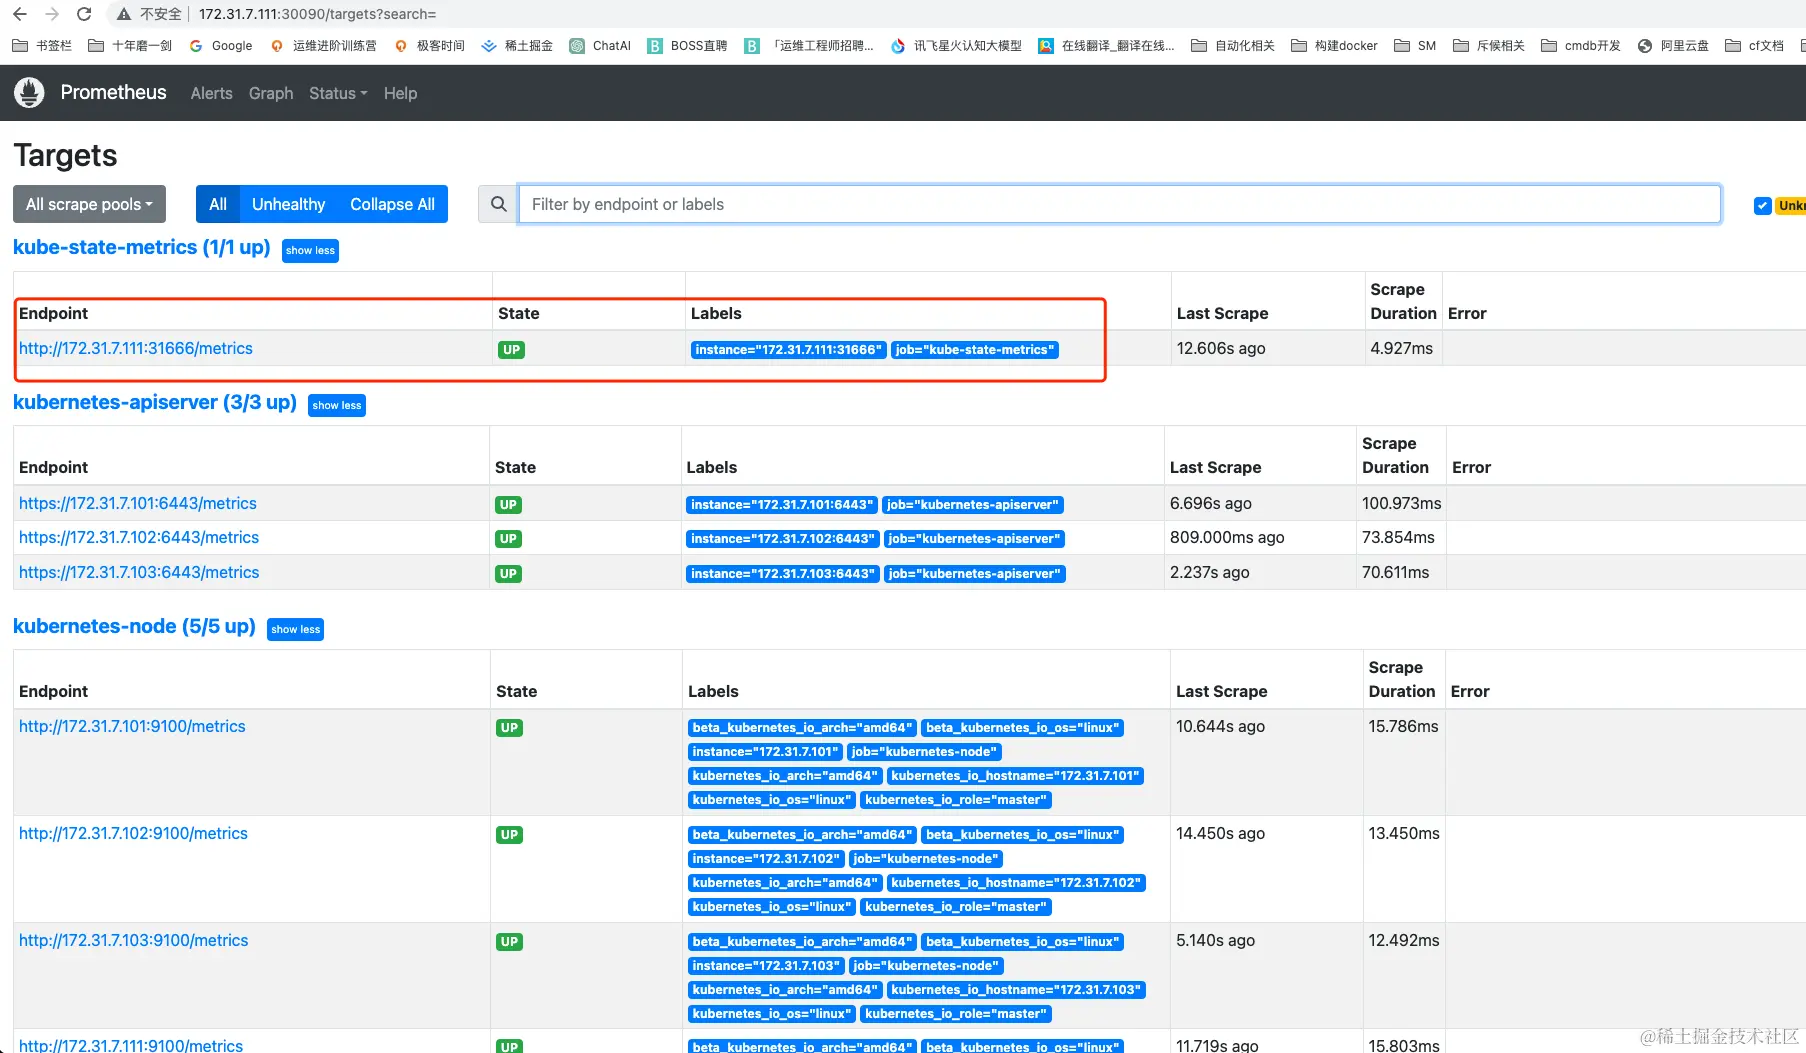Show only Unhealthy targets
The height and width of the screenshot is (1053, 1806).
(x=289, y=204)
